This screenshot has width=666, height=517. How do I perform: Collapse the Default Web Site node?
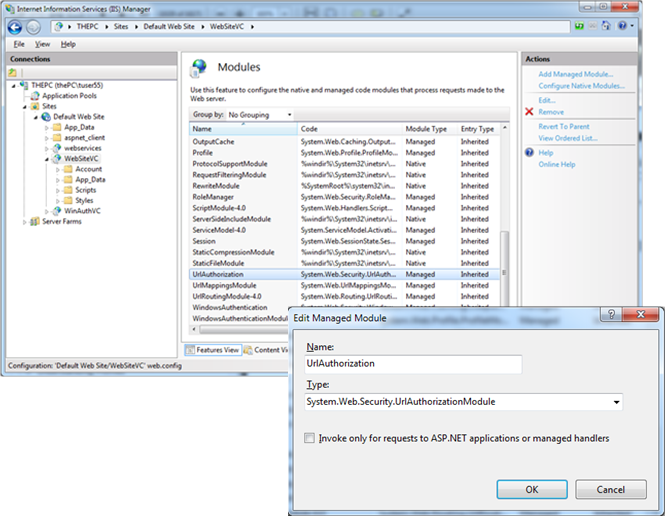coord(36,117)
